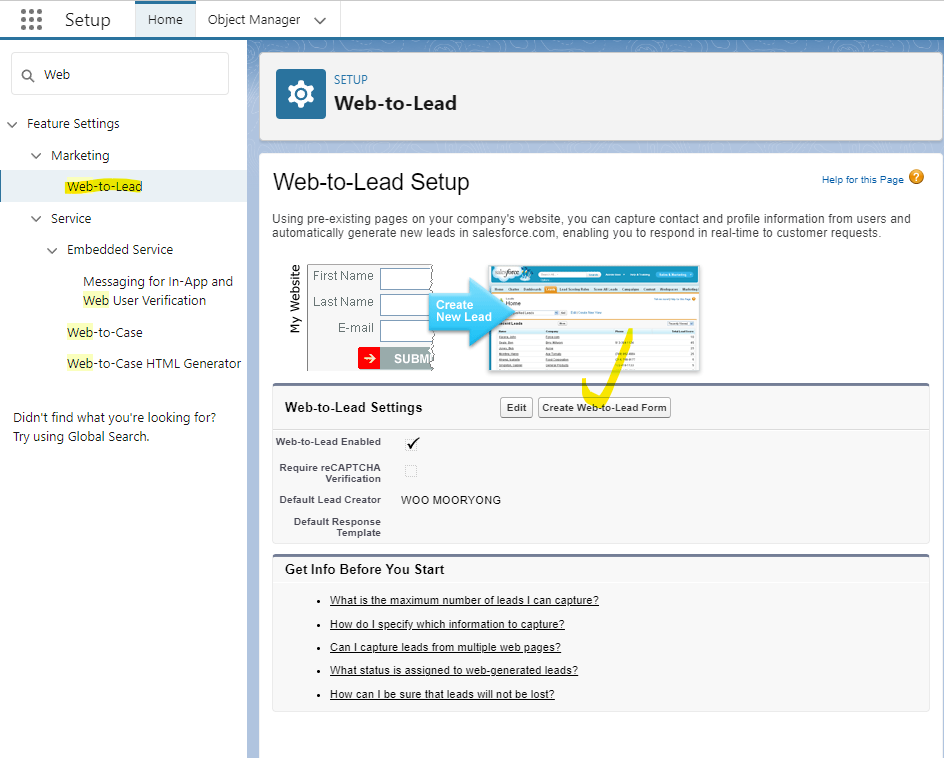Focus the Quick Find search field
The image size is (944, 758).
click(120, 74)
